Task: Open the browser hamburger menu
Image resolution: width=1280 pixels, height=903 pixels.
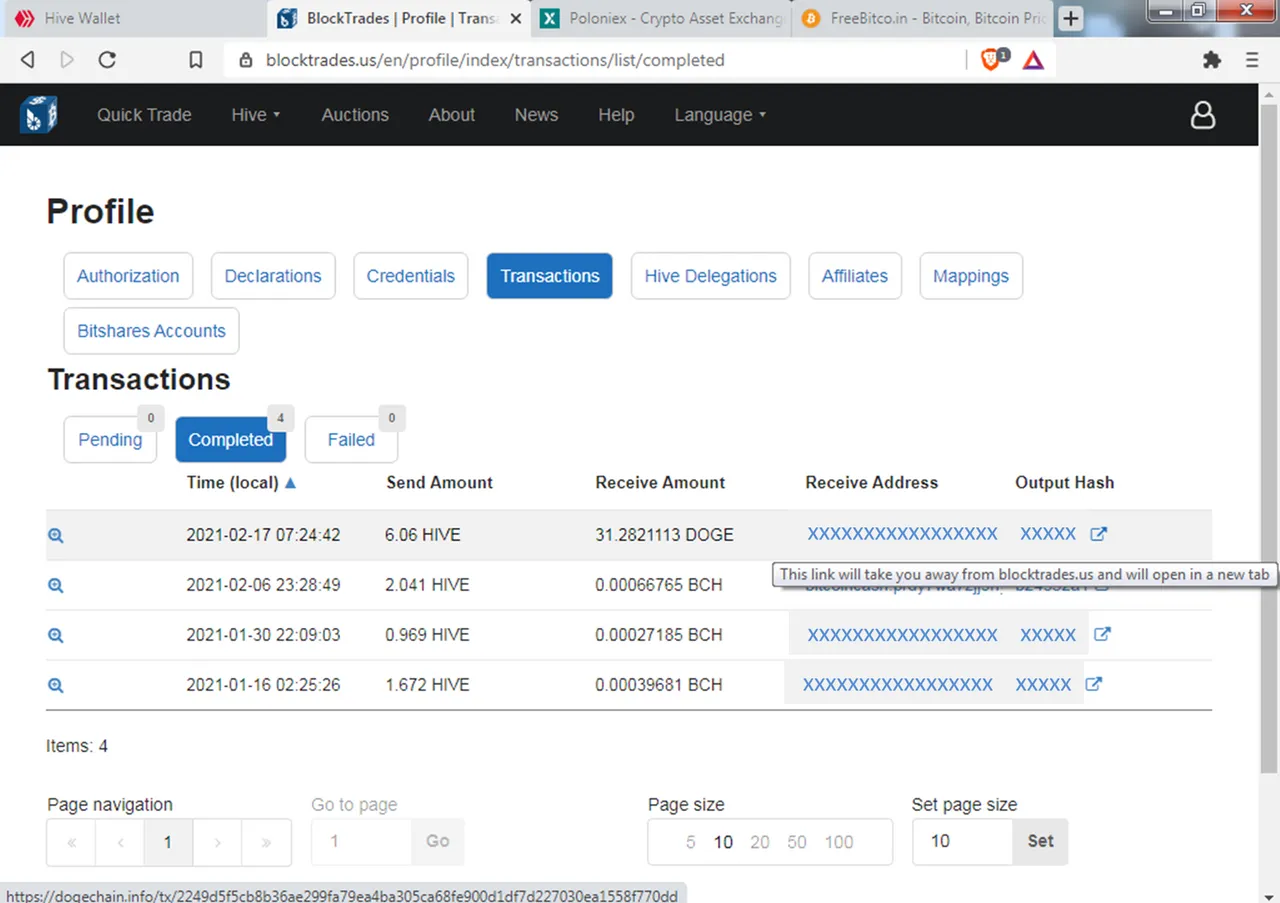Action: [x=1252, y=60]
